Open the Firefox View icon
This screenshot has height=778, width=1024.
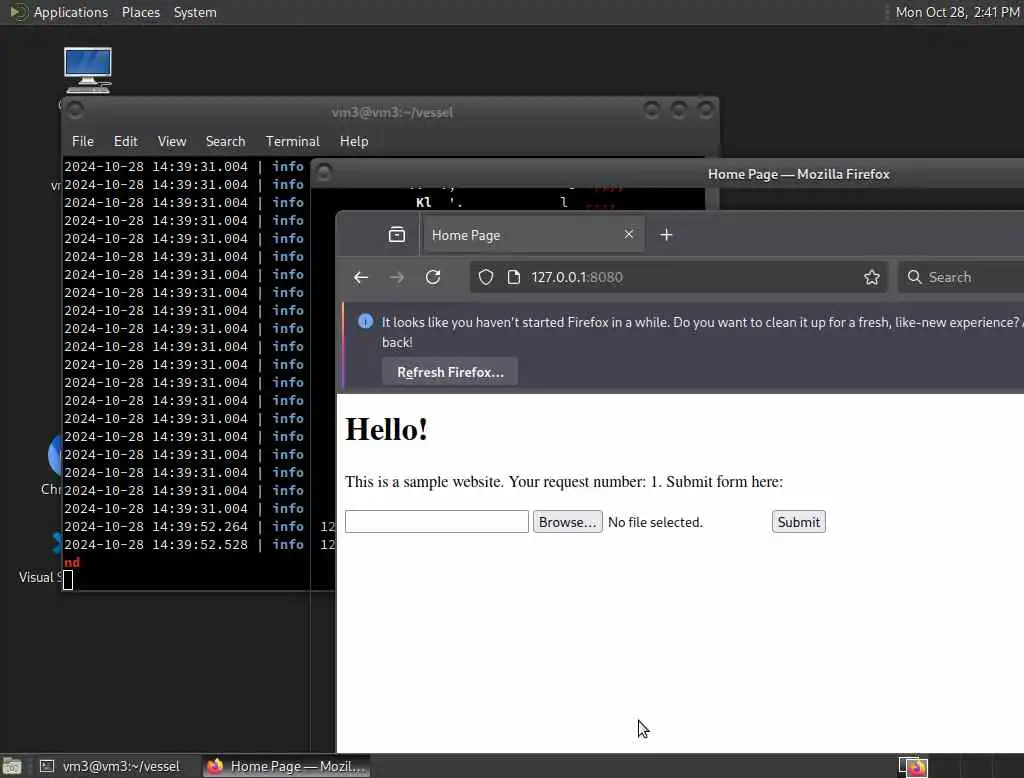click(397, 235)
